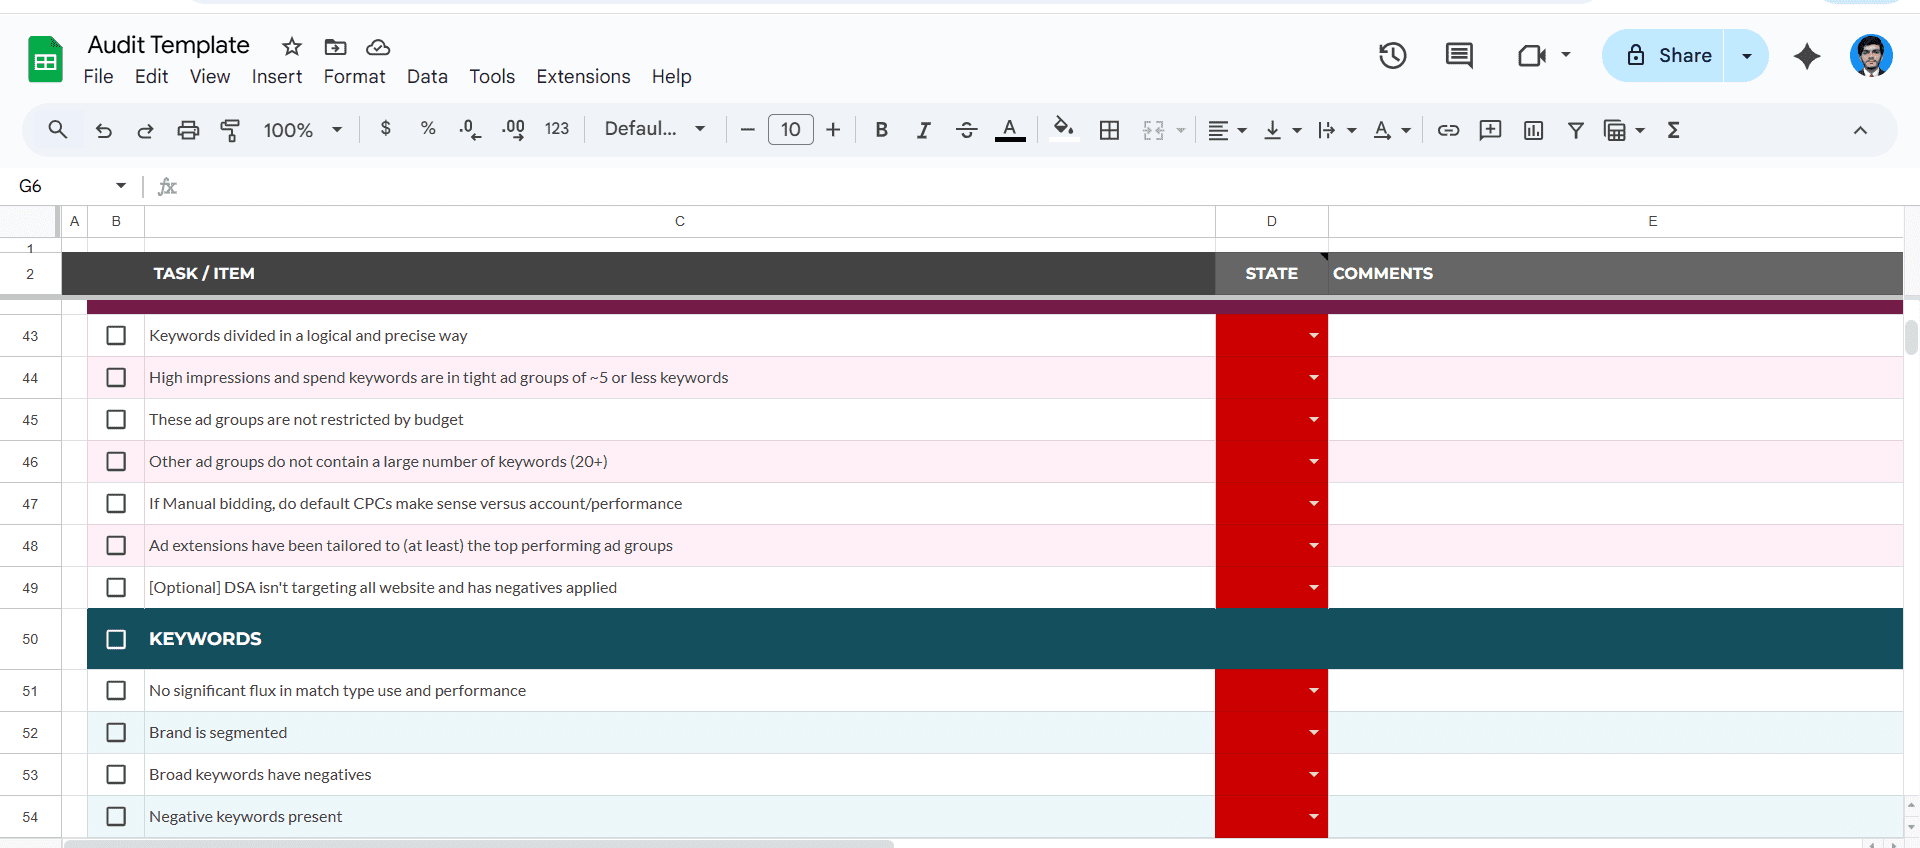Open the font family dropdown
The width and height of the screenshot is (1920, 848).
(x=655, y=129)
